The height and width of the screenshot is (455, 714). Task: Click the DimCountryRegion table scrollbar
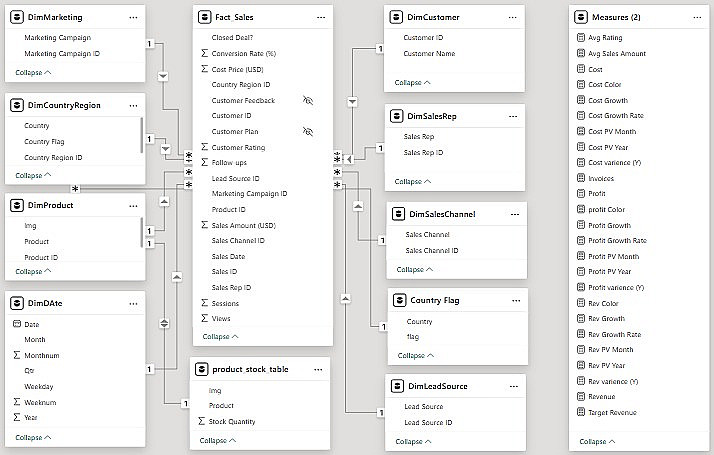(141, 132)
